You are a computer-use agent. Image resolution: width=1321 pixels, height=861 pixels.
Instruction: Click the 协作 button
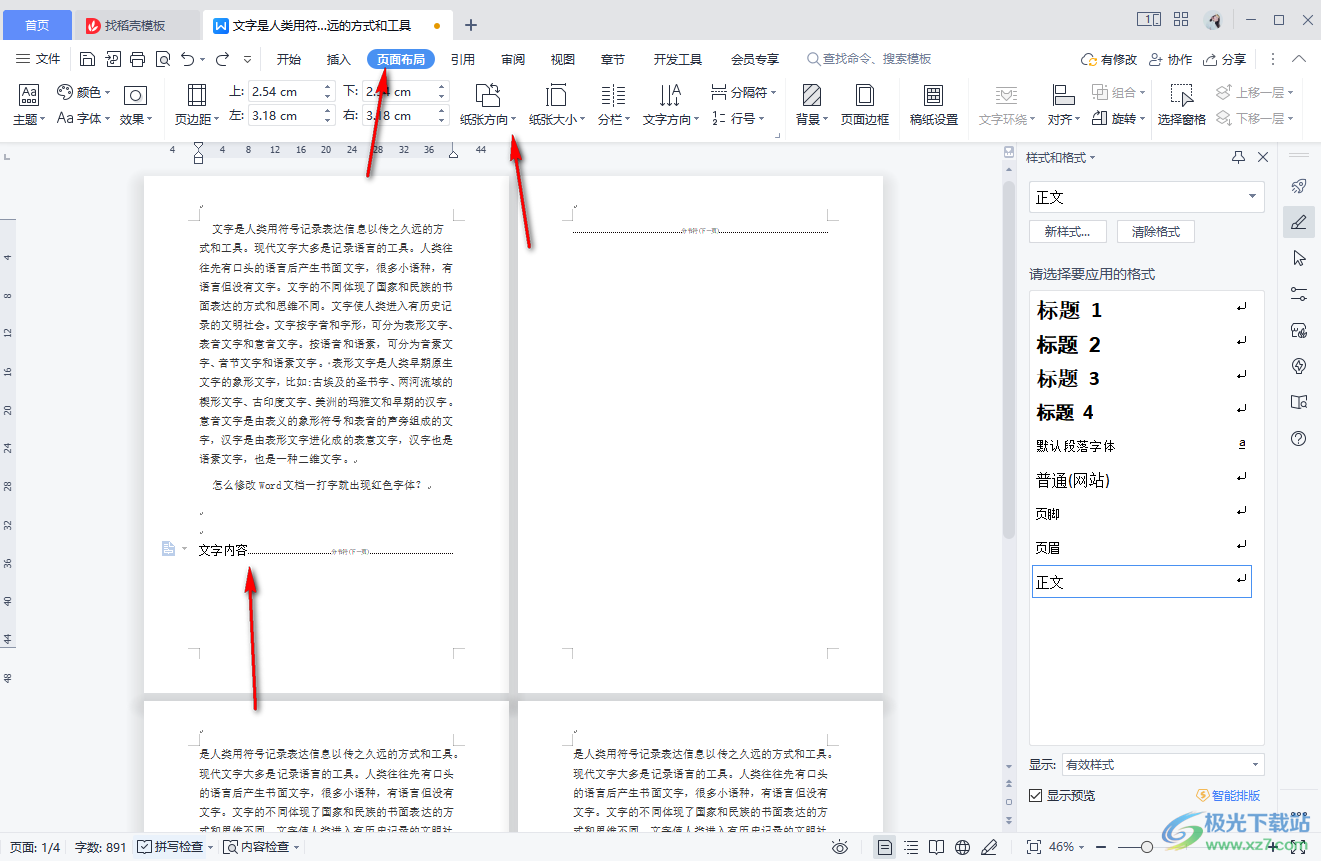[1171, 59]
